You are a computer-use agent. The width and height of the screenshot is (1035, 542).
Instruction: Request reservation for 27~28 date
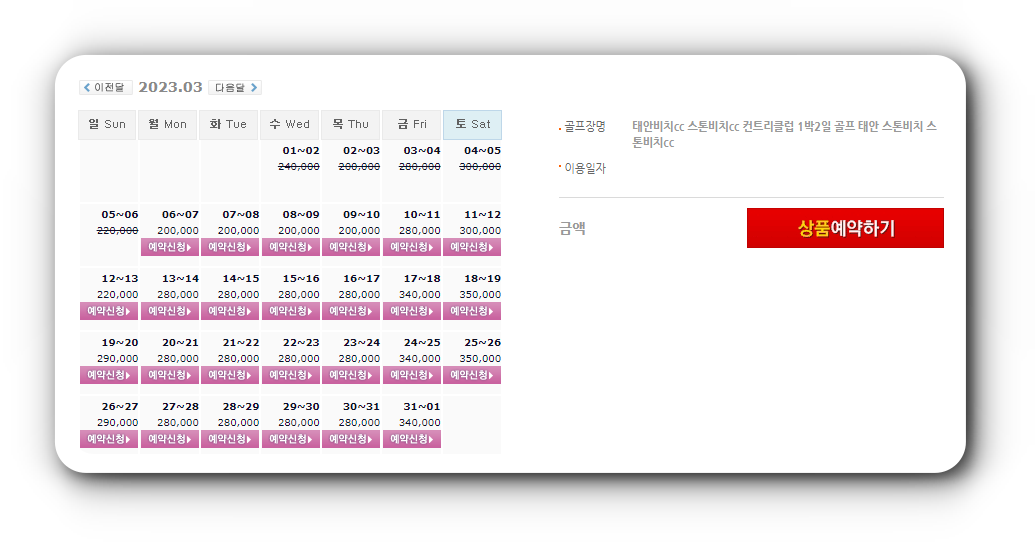click(x=169, y=439)
